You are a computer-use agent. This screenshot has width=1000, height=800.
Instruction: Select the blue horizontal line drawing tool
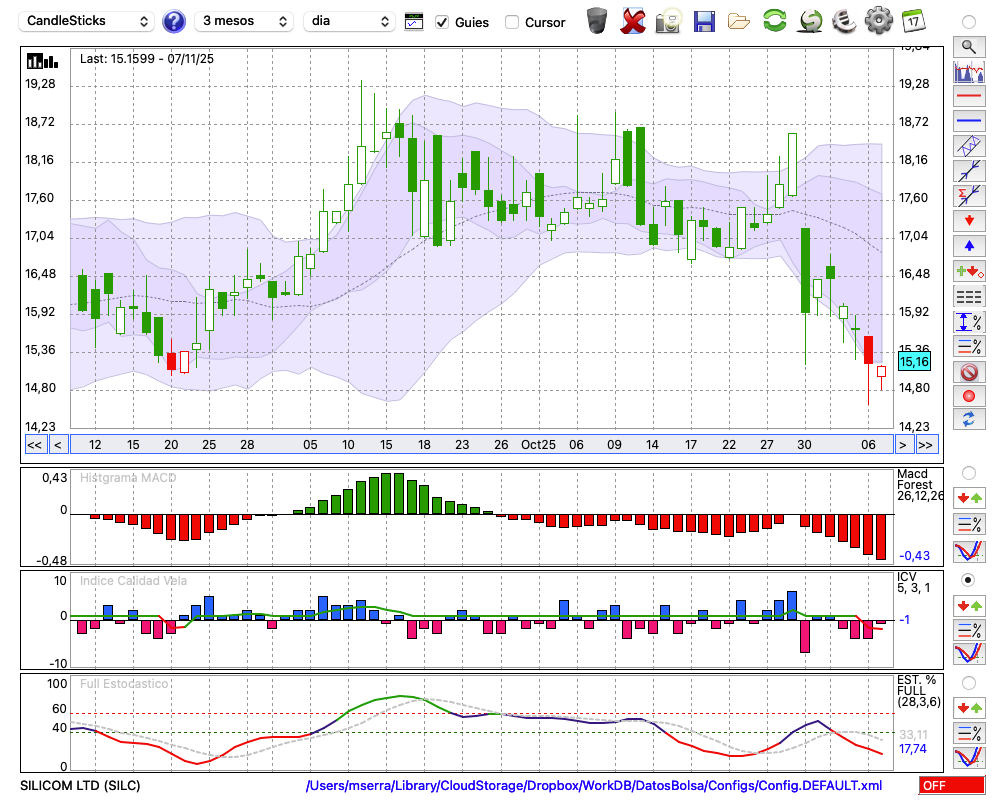[968, 121]
